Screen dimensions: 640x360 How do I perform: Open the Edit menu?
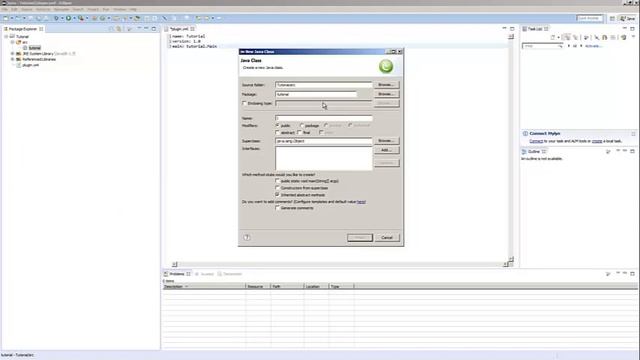14,9
